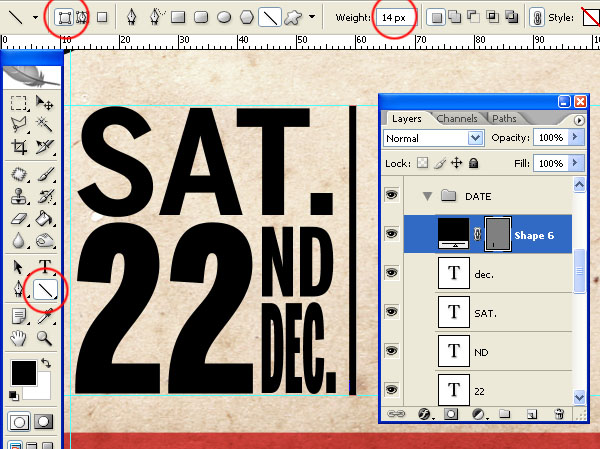Image resolution: width=600 pixels, height=449 pixels.
Task: Click Create New Shape Layer button
Action: point(436,17)
